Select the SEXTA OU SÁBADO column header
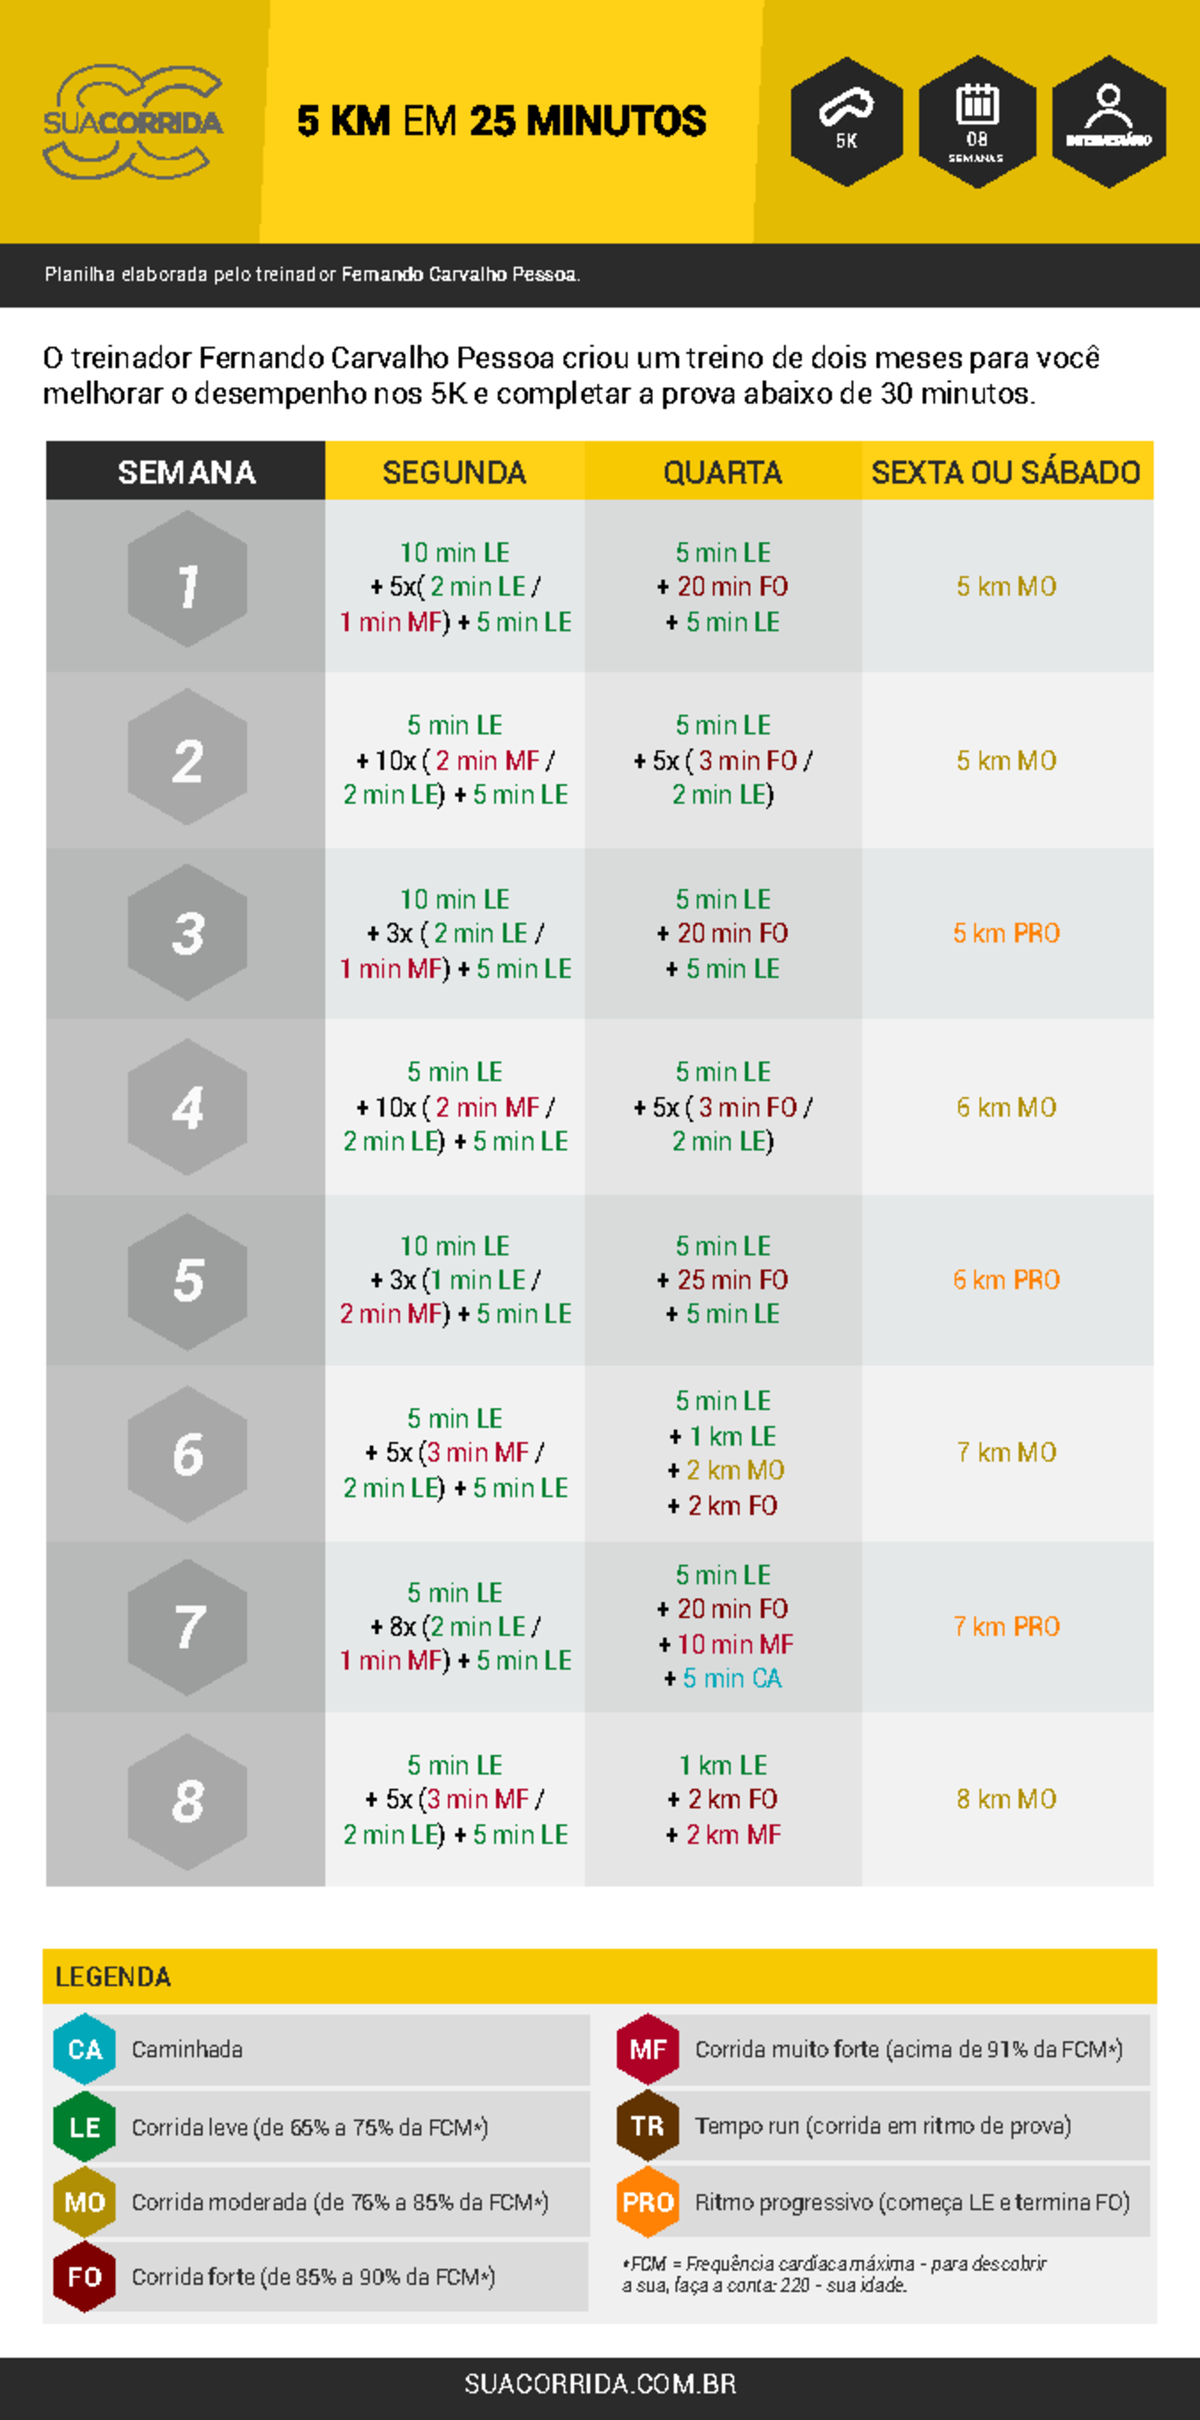1200x2420 pixels. click(1005, 472)
